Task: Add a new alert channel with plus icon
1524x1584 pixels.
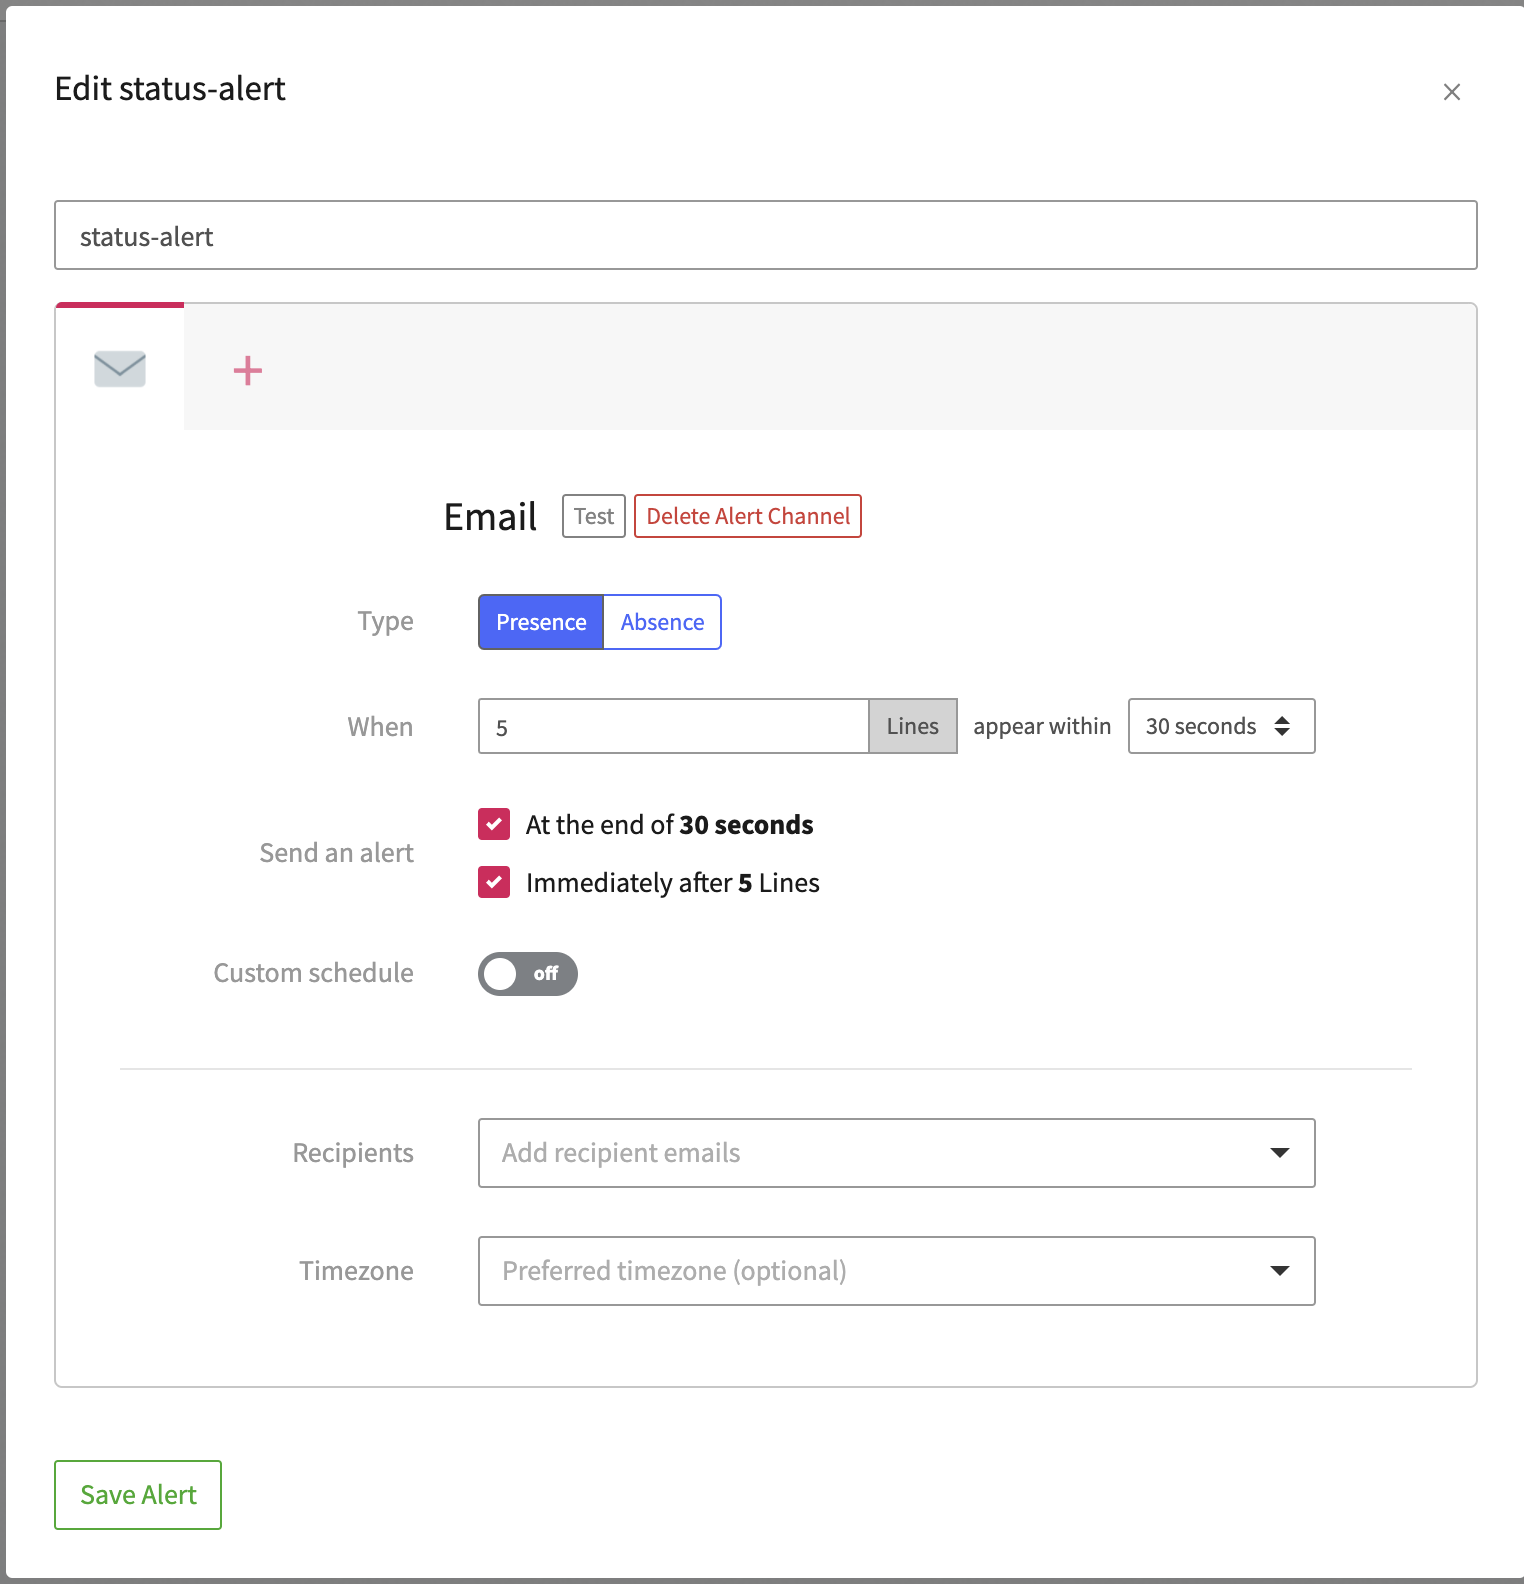Action: [247, 371]
